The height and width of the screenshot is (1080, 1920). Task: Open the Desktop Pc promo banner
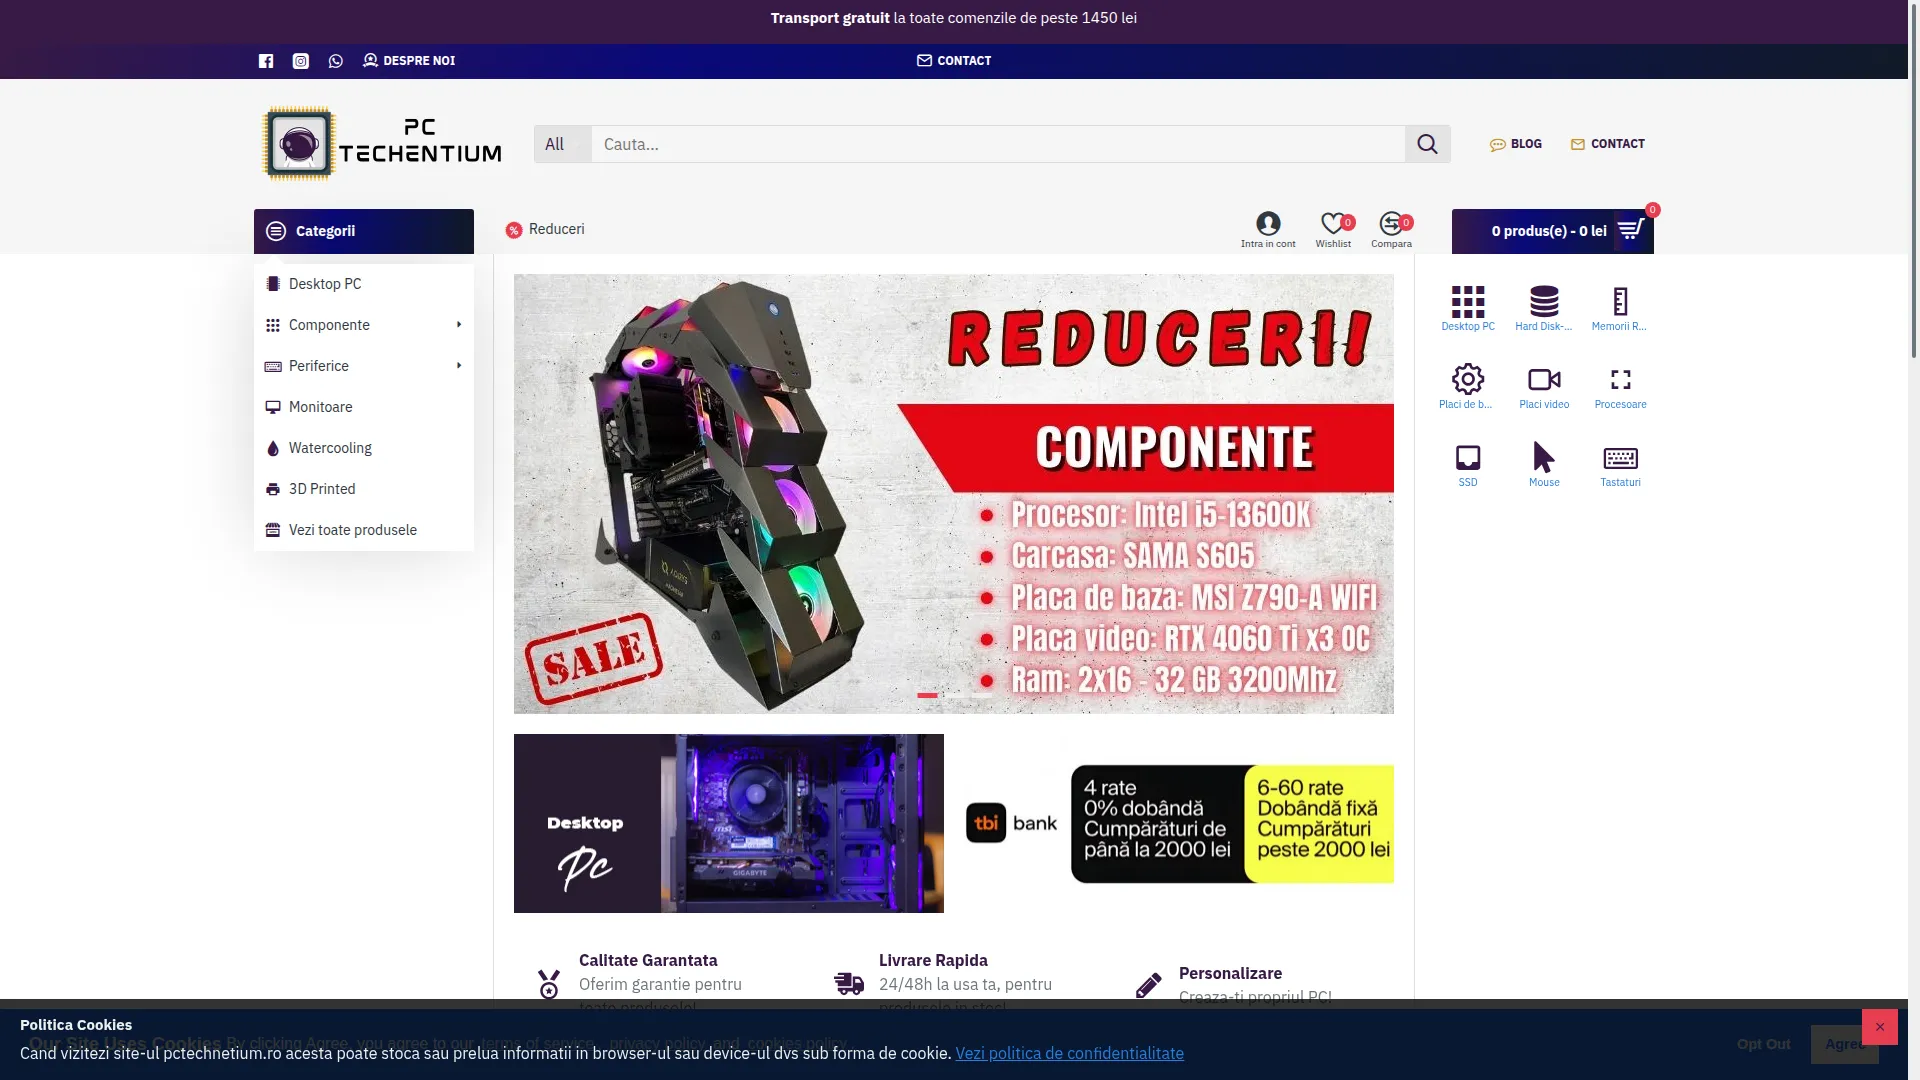[729, 823]
